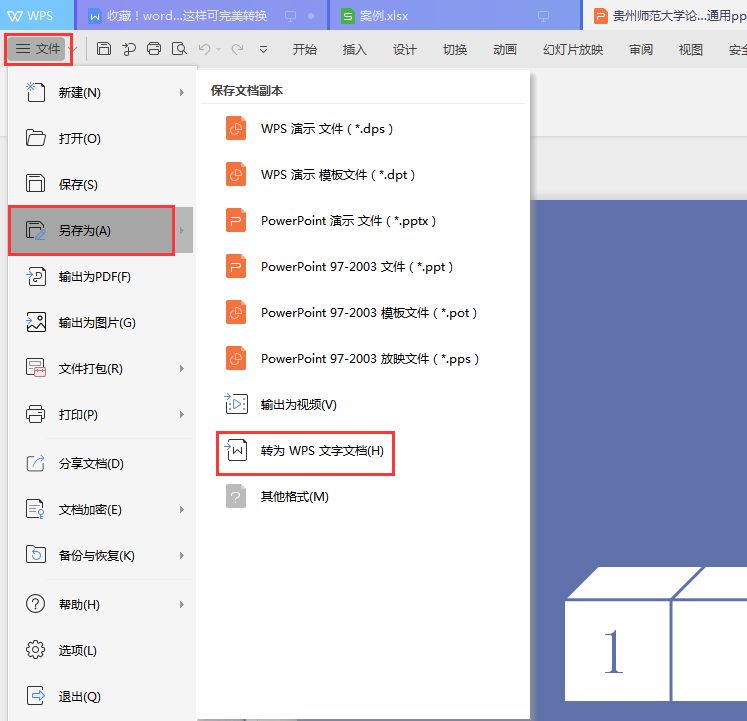The image size is (747, 721).
Task: Expand the 新建(N) submenu arrow
Action: pos(182,92)
